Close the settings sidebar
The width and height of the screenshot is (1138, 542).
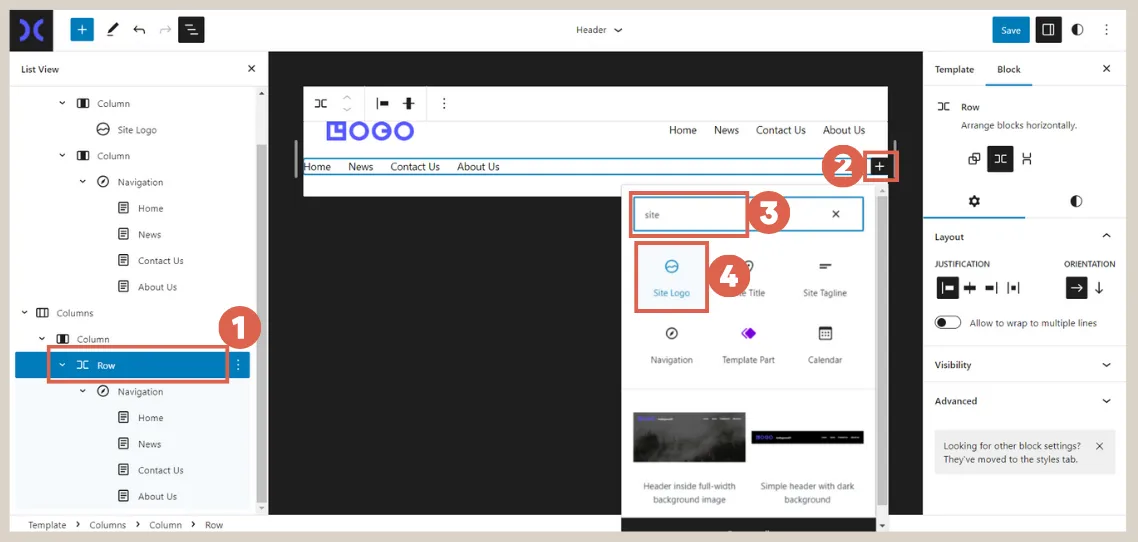[x=1106, y=69]
